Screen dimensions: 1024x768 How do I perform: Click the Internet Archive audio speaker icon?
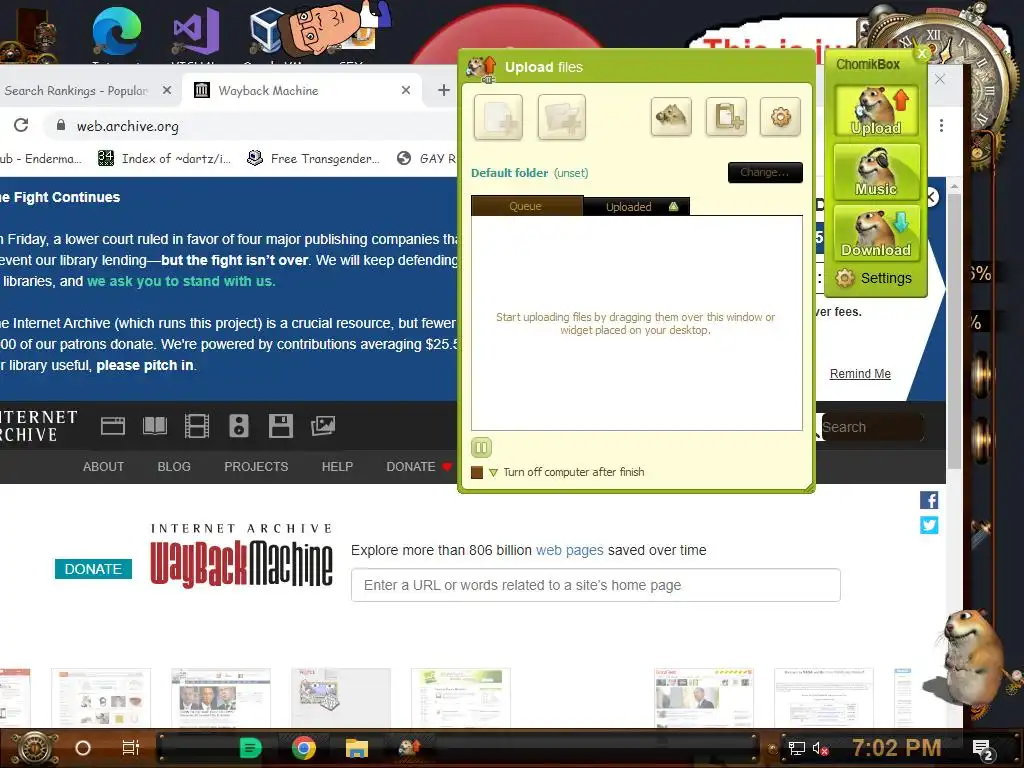point(238,426)
